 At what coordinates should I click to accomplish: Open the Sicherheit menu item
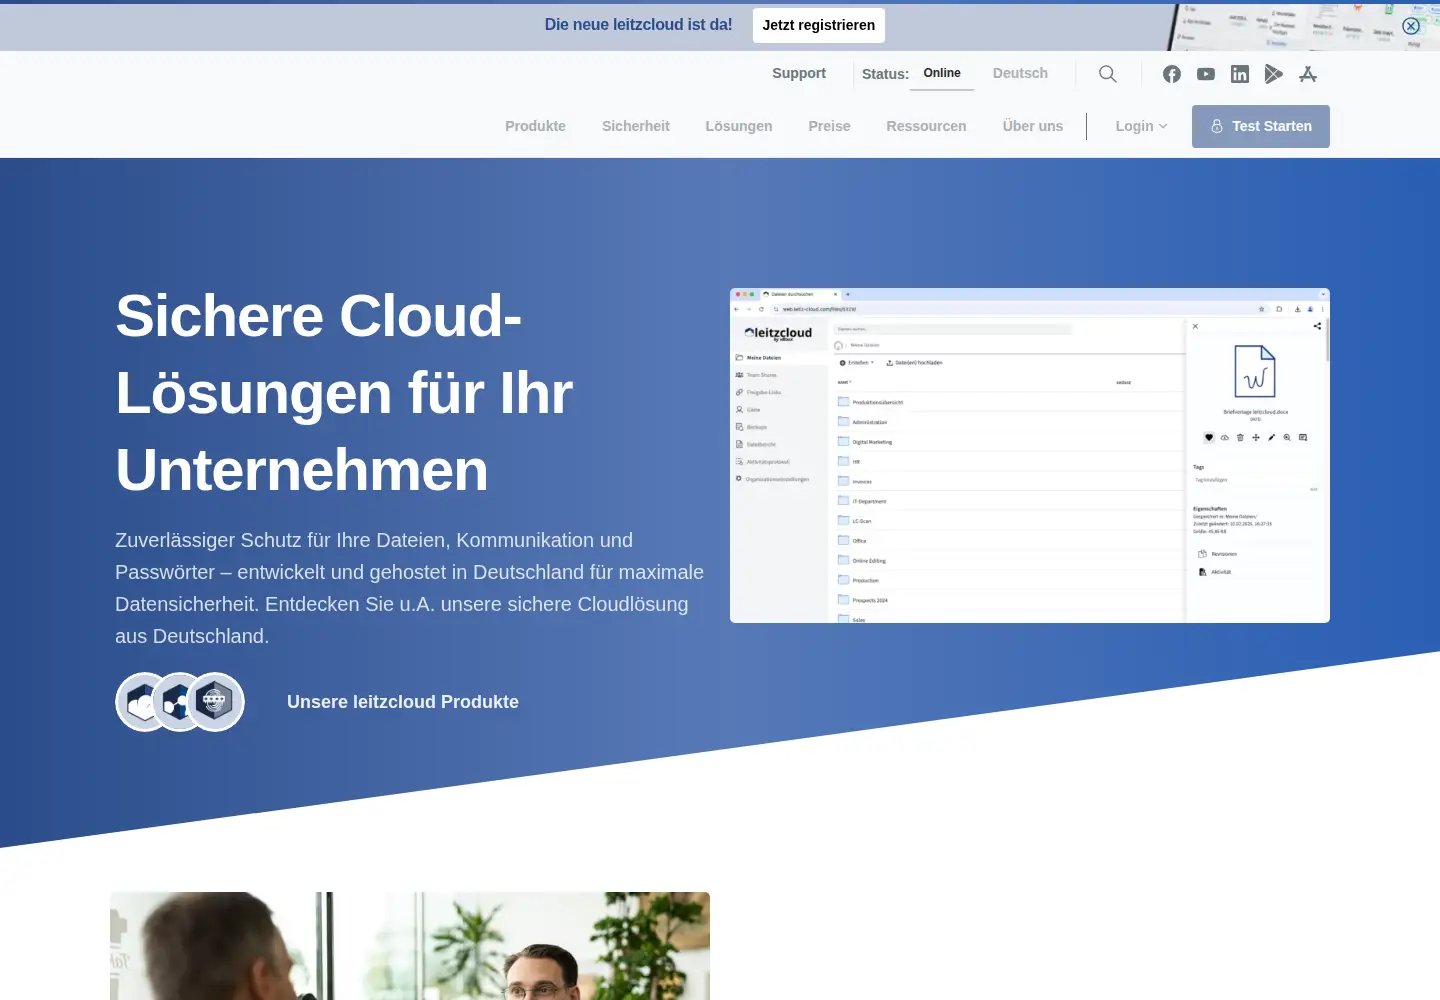click(636, 126)
